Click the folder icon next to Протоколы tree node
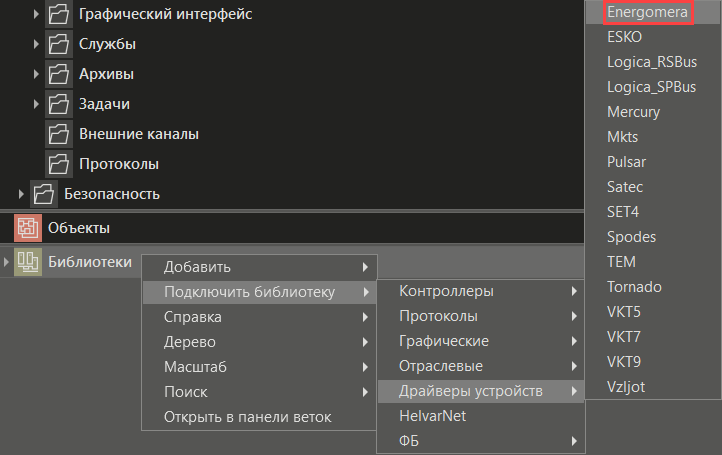This screenshot has height=455, width=722. [59, 164]
